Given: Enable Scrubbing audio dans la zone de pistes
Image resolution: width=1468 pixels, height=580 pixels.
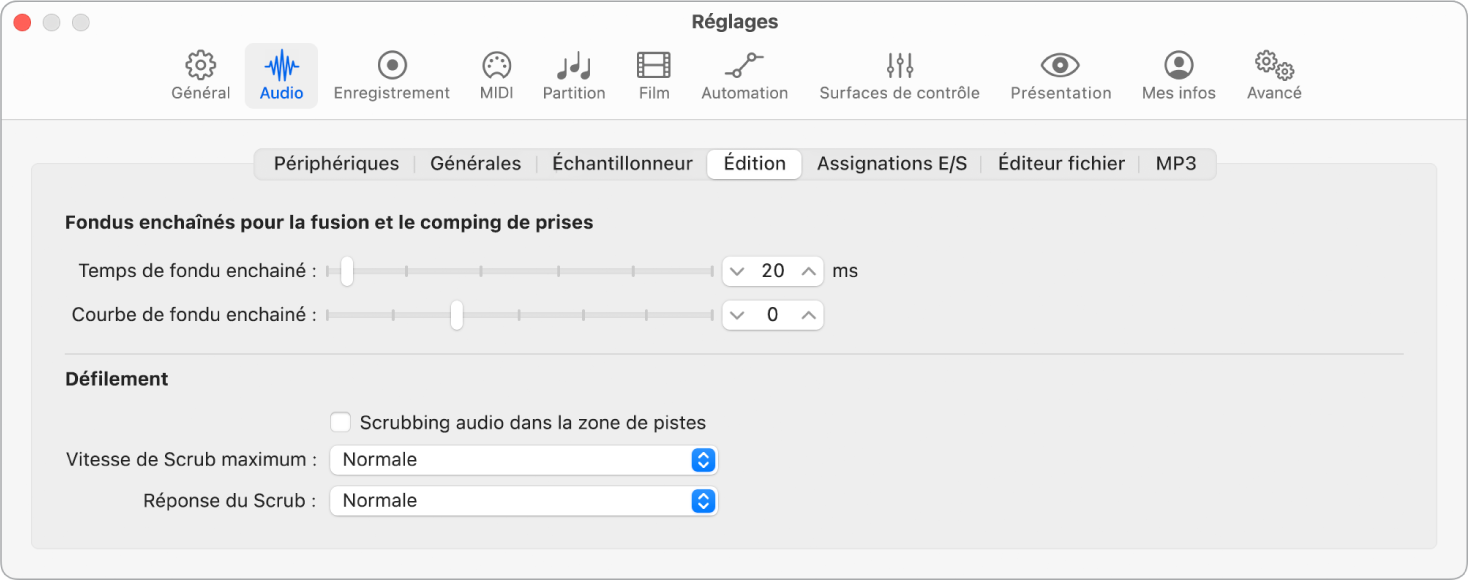Looking at the screenshot, I should tap(340, 422).
